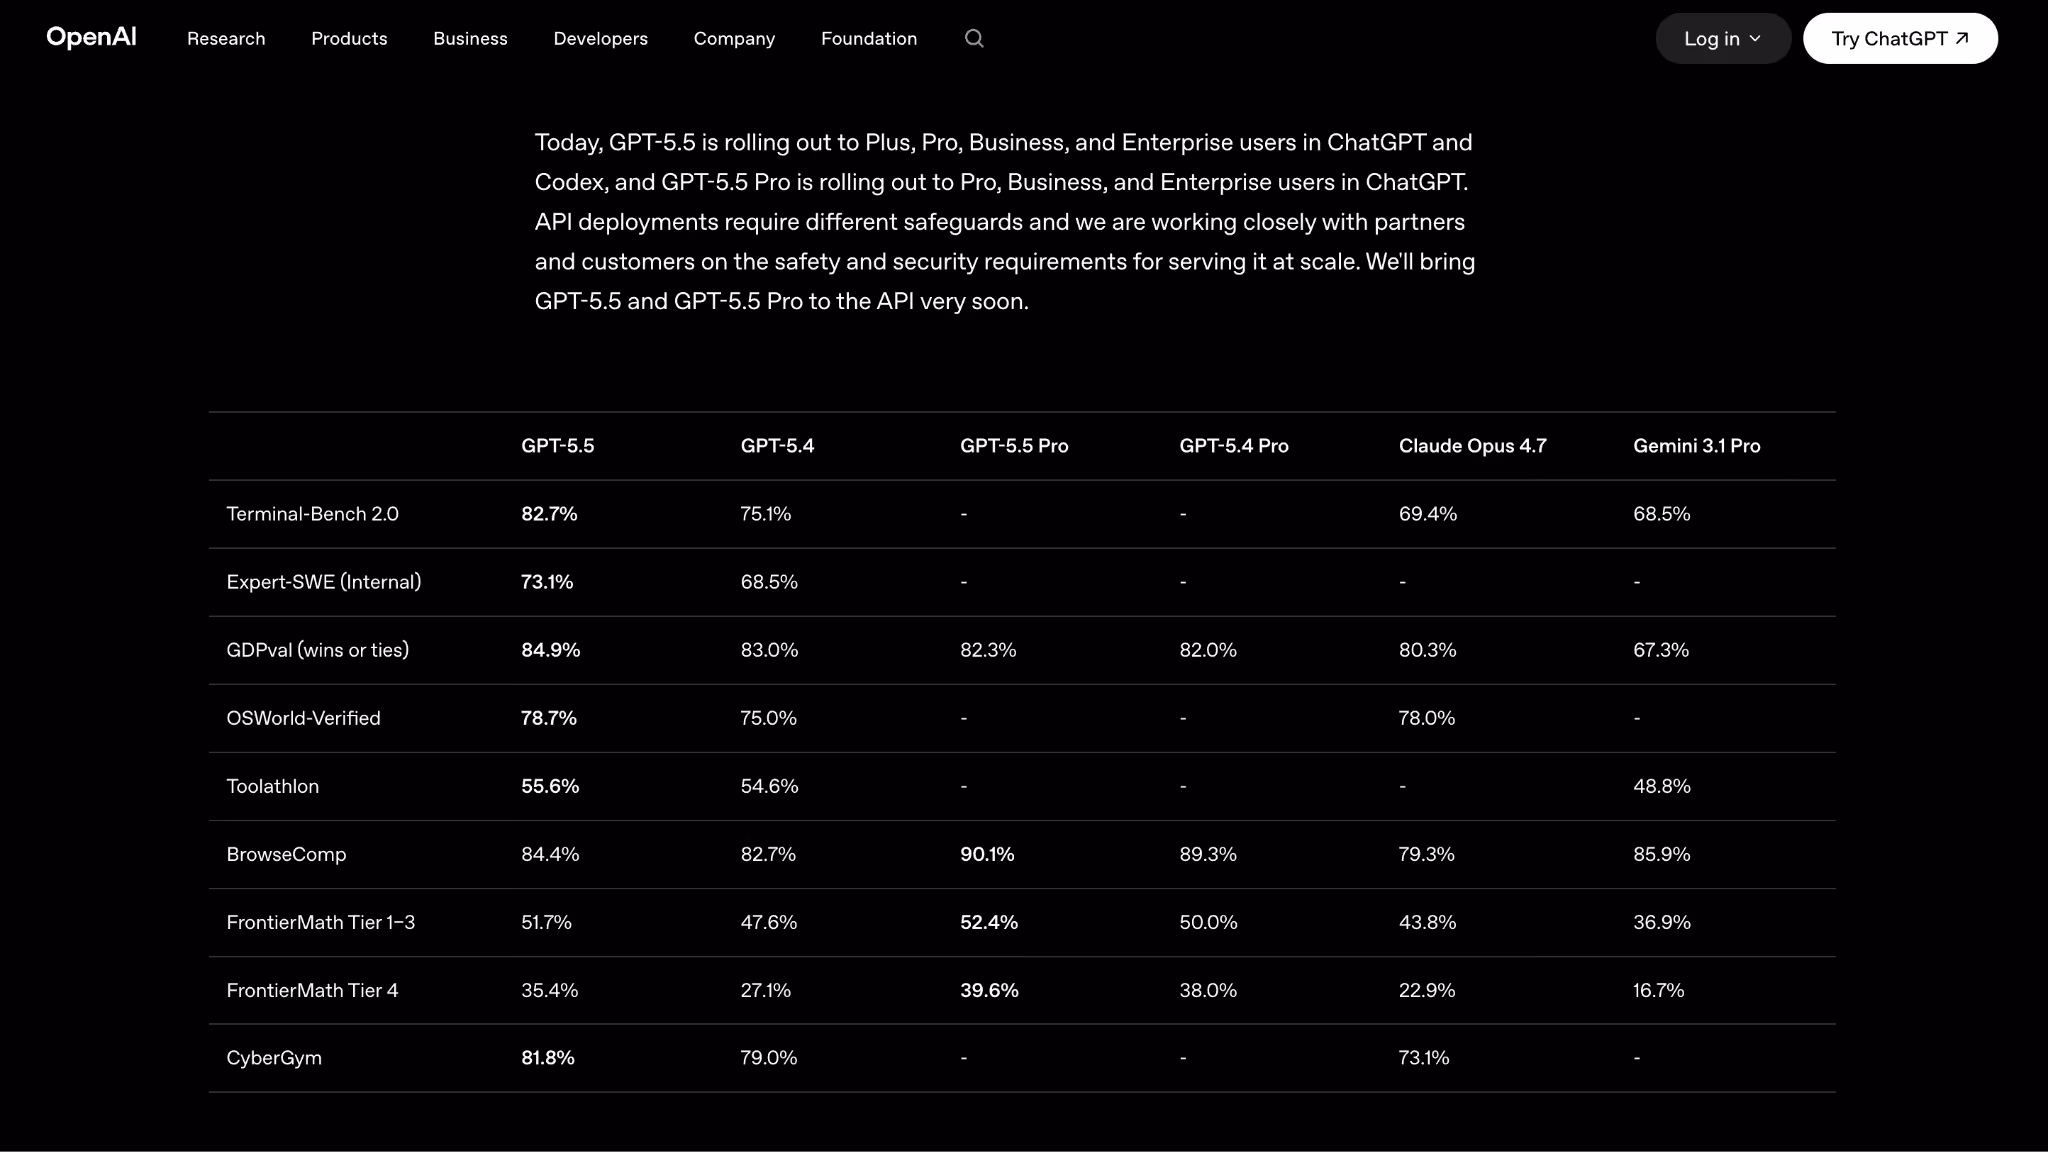This screenshot has height=1152, width=2048.
Task: Click the FrontierMath Tier 4 row label
Action: (312, 990)
